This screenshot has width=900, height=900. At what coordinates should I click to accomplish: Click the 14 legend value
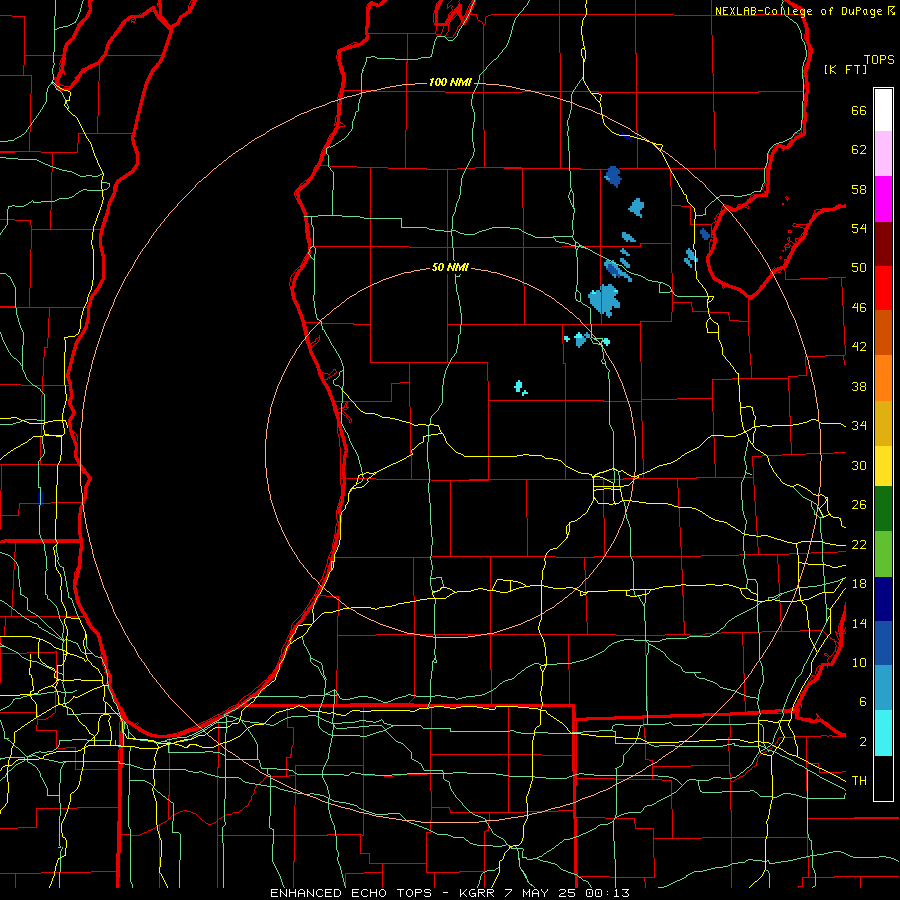pyautogui.click(x=859, y=623)
